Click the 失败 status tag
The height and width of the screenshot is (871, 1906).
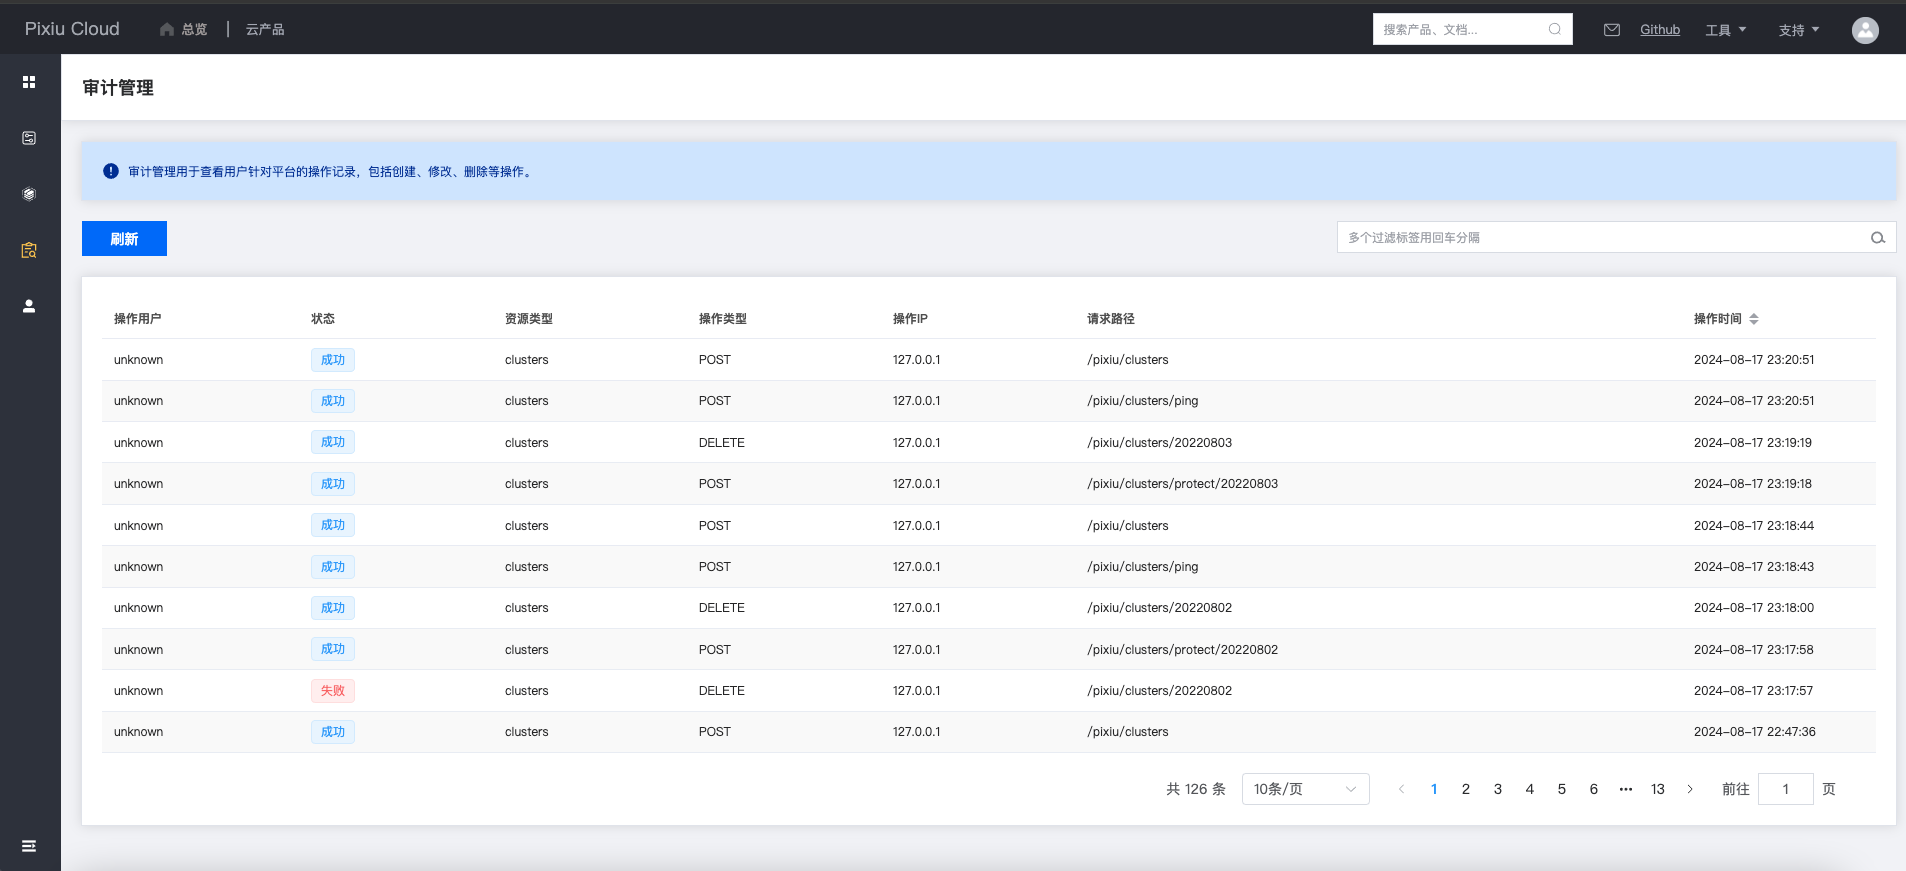(333, 691)
